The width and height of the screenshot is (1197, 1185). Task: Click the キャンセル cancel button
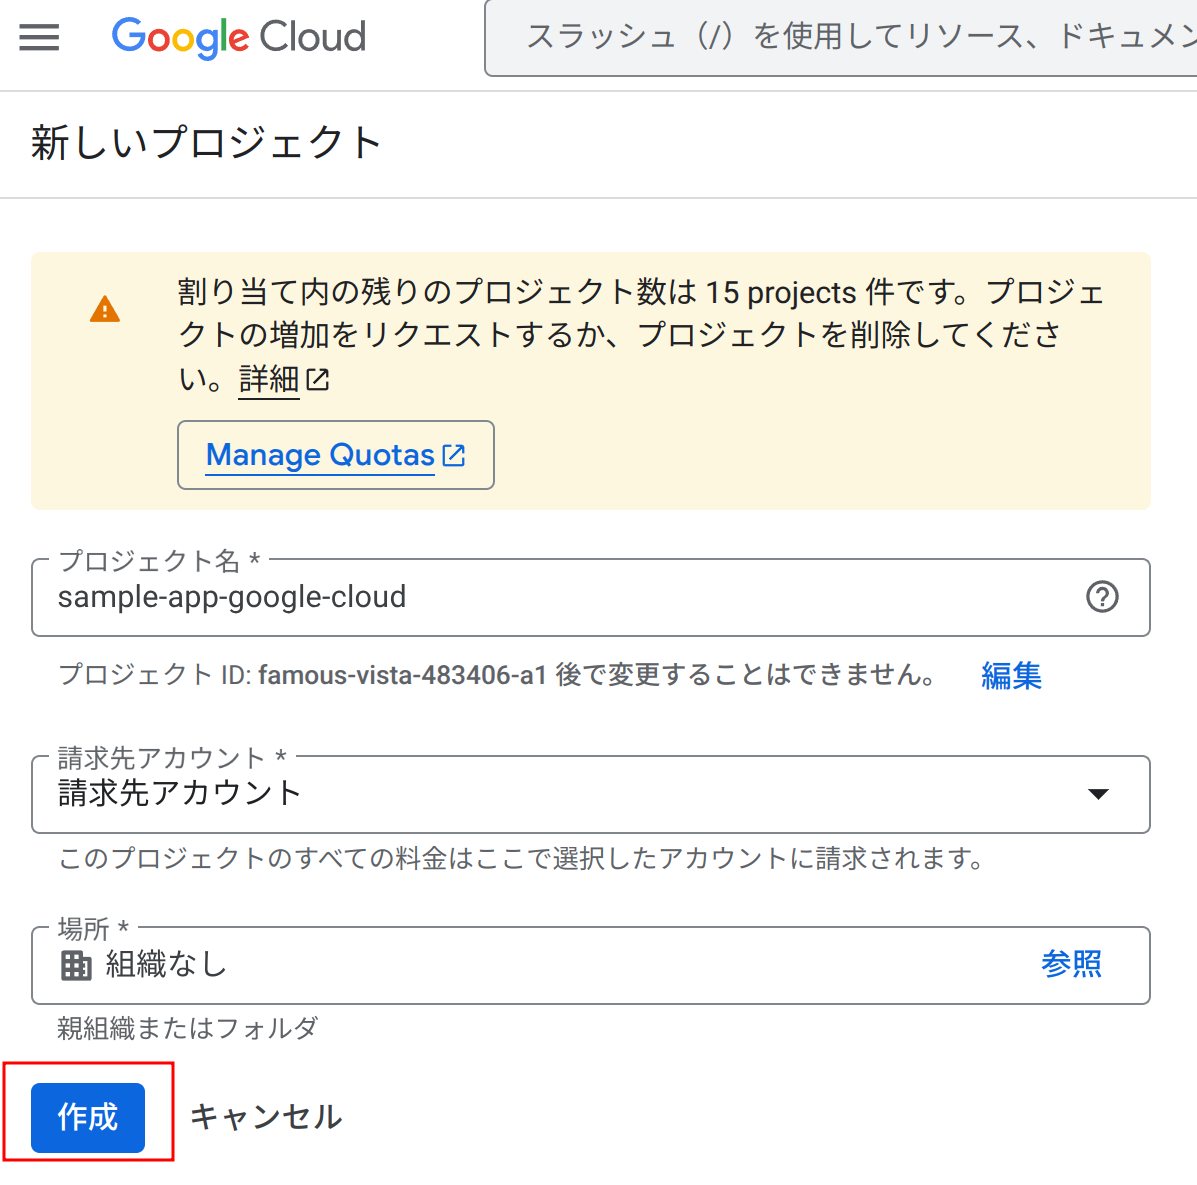(x=266, y=1117)
